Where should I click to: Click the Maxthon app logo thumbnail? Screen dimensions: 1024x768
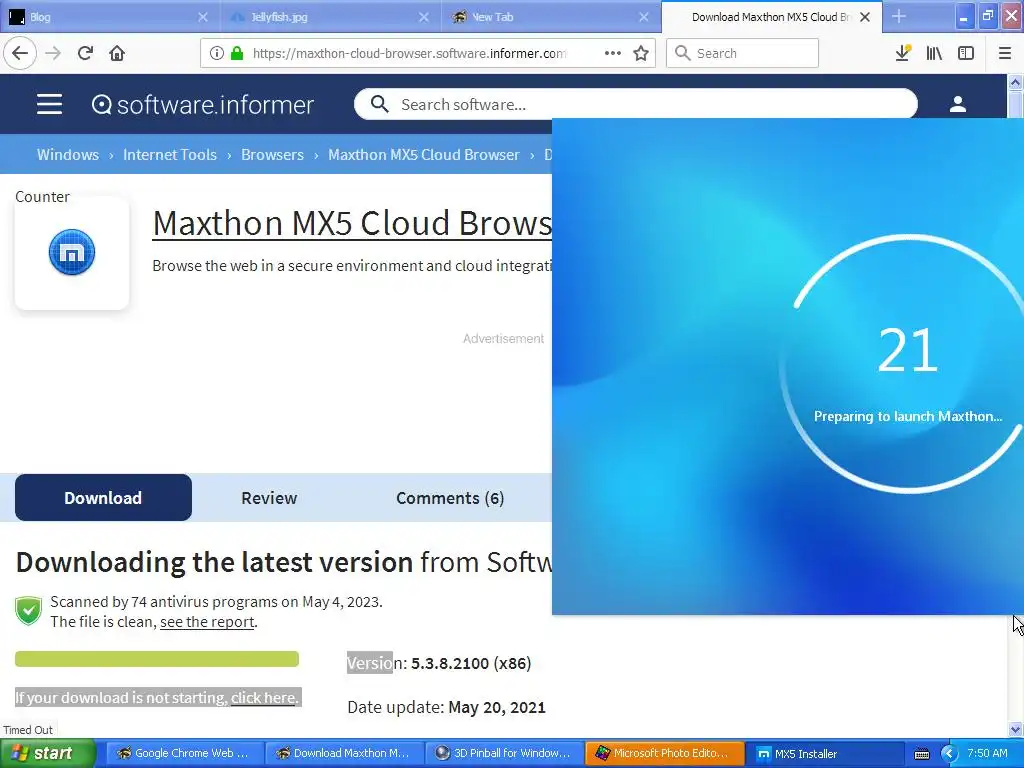(72, 252)
